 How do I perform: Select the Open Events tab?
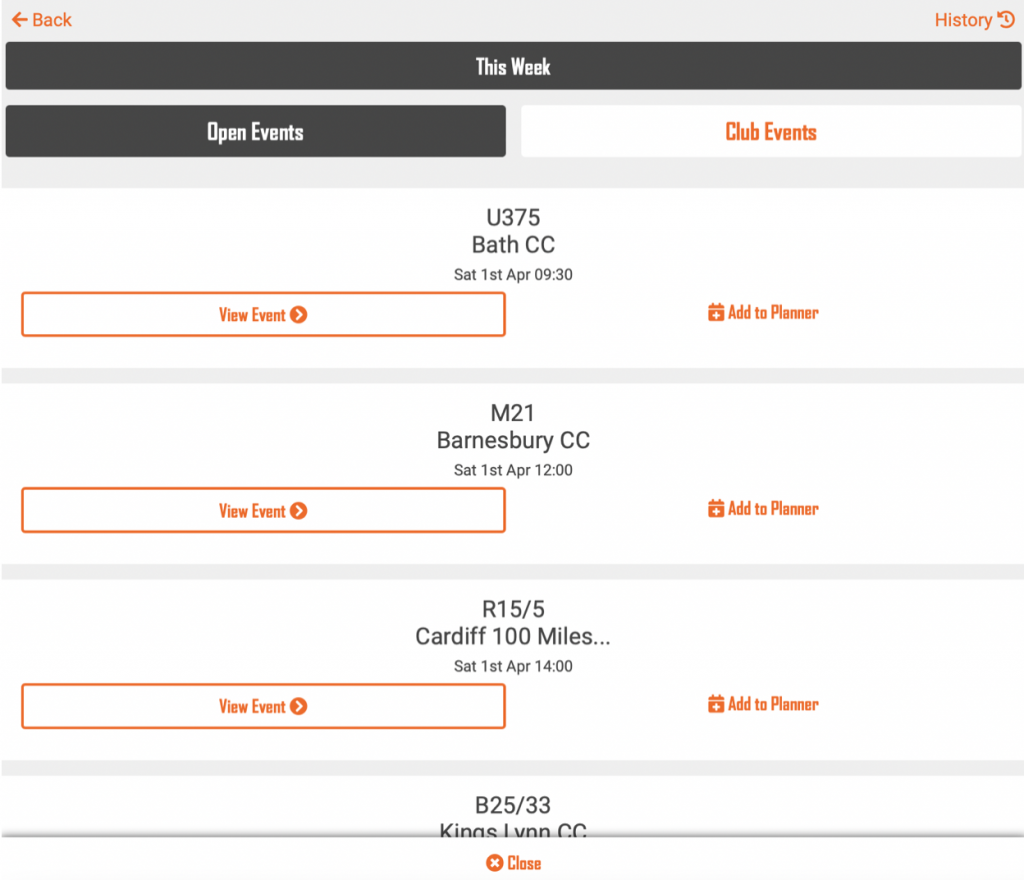coord(255,132)
